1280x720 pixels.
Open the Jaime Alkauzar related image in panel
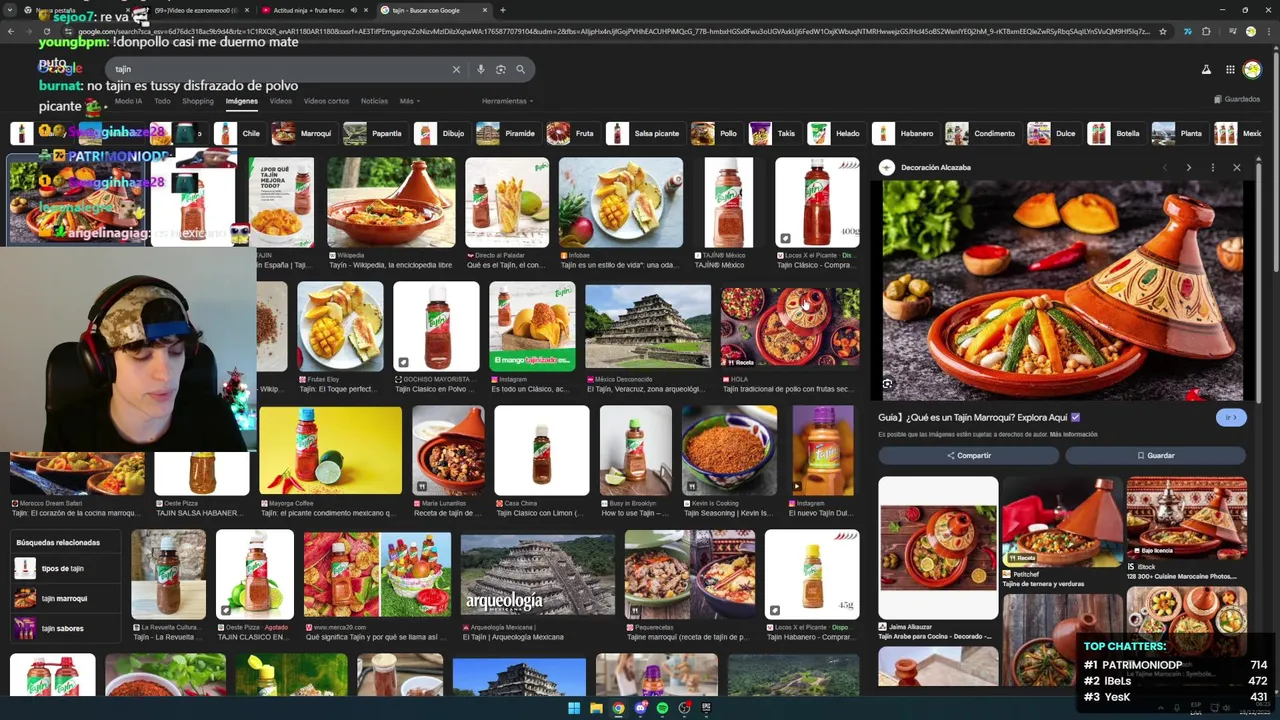click(x=938, y=548)
